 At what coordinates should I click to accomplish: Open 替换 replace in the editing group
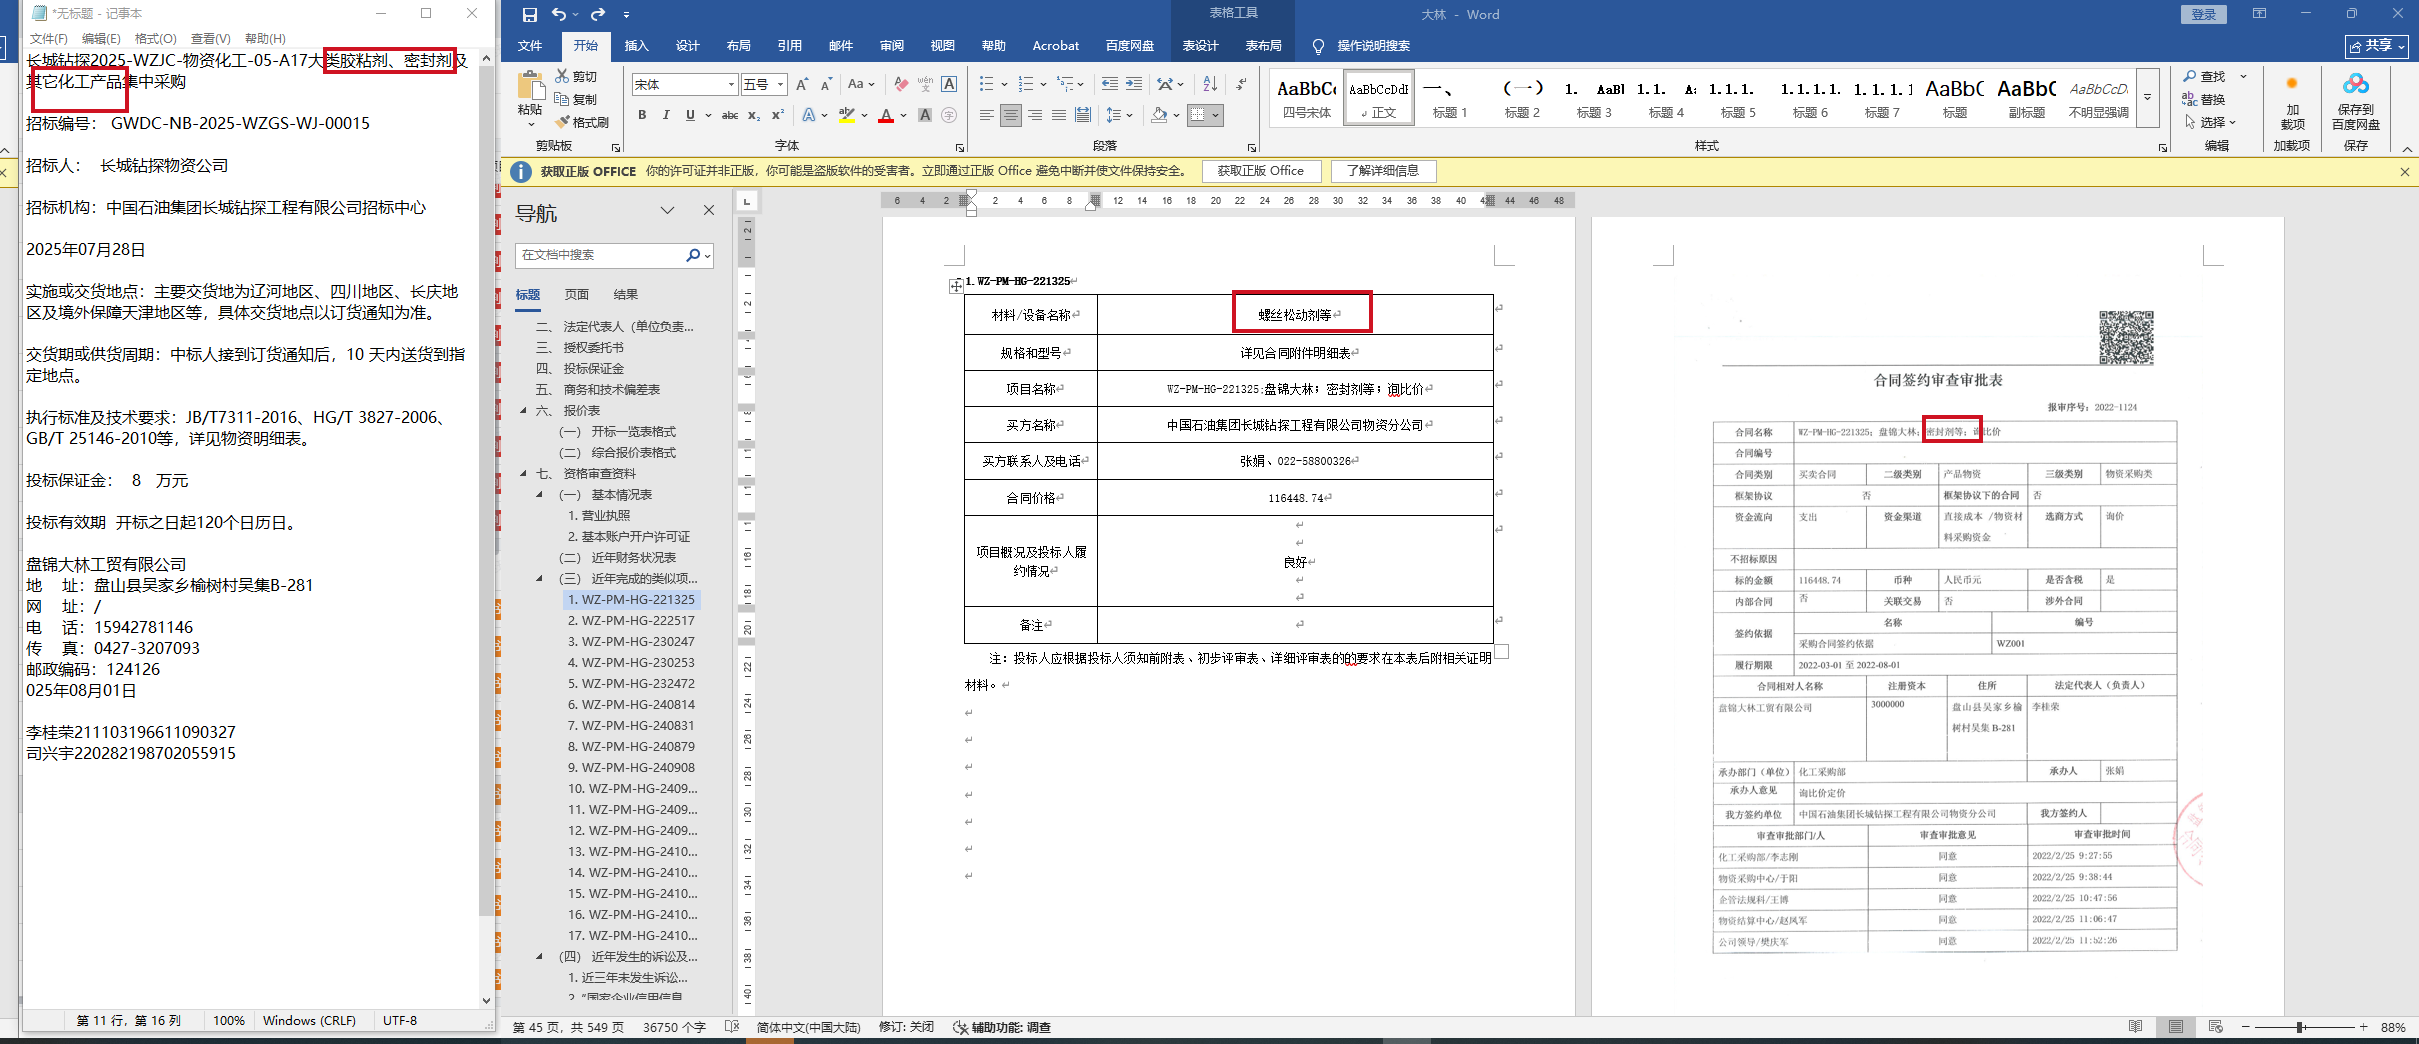click(2204, 99)
